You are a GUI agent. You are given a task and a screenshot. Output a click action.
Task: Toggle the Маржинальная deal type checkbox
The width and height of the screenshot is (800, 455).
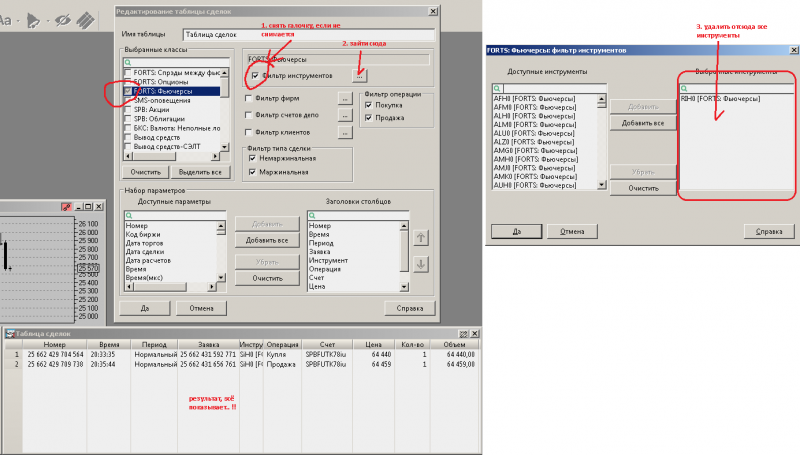click(x=252, y=172)
